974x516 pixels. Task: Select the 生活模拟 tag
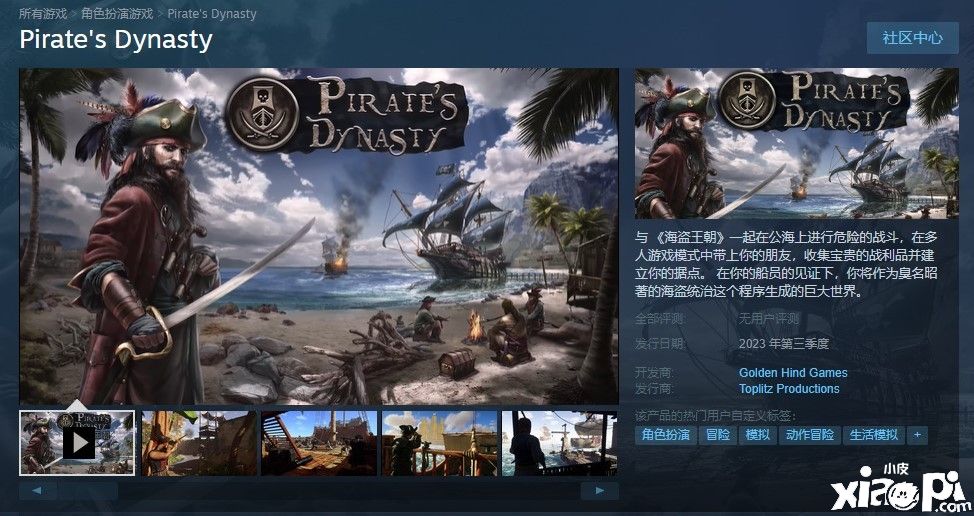click(x=874, y=435)
